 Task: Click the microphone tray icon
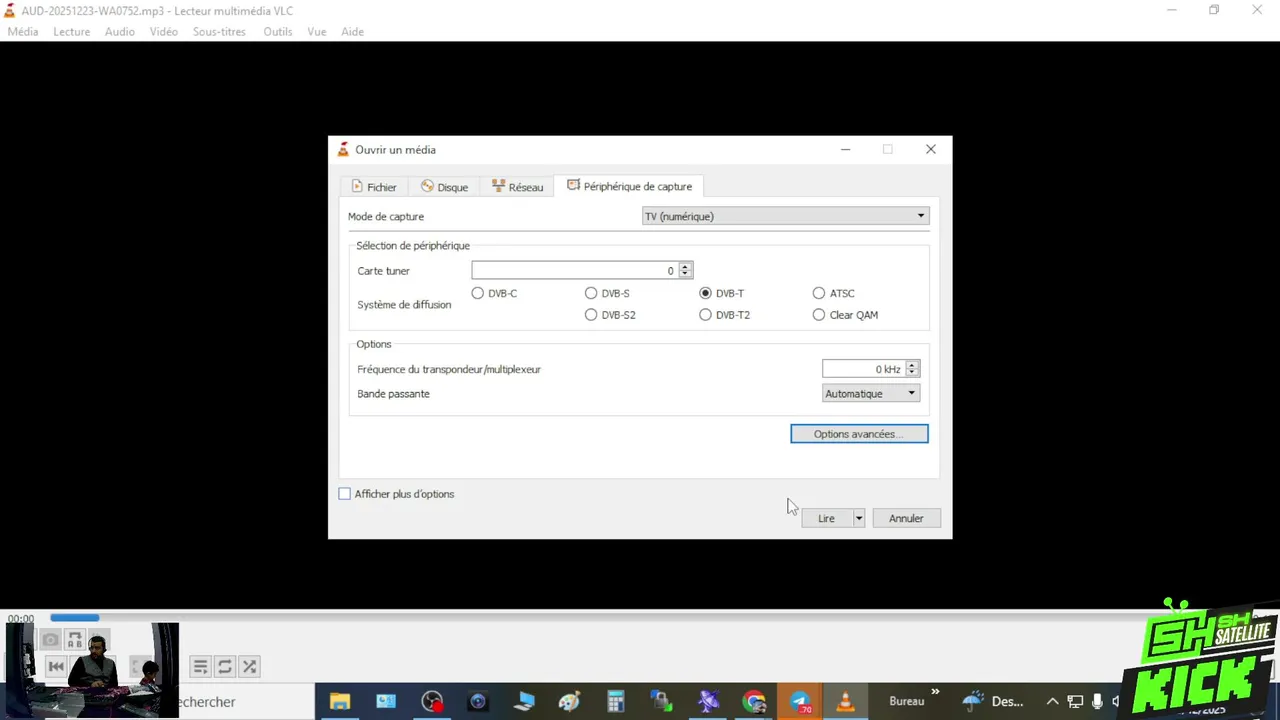(x=1097, y=702)
